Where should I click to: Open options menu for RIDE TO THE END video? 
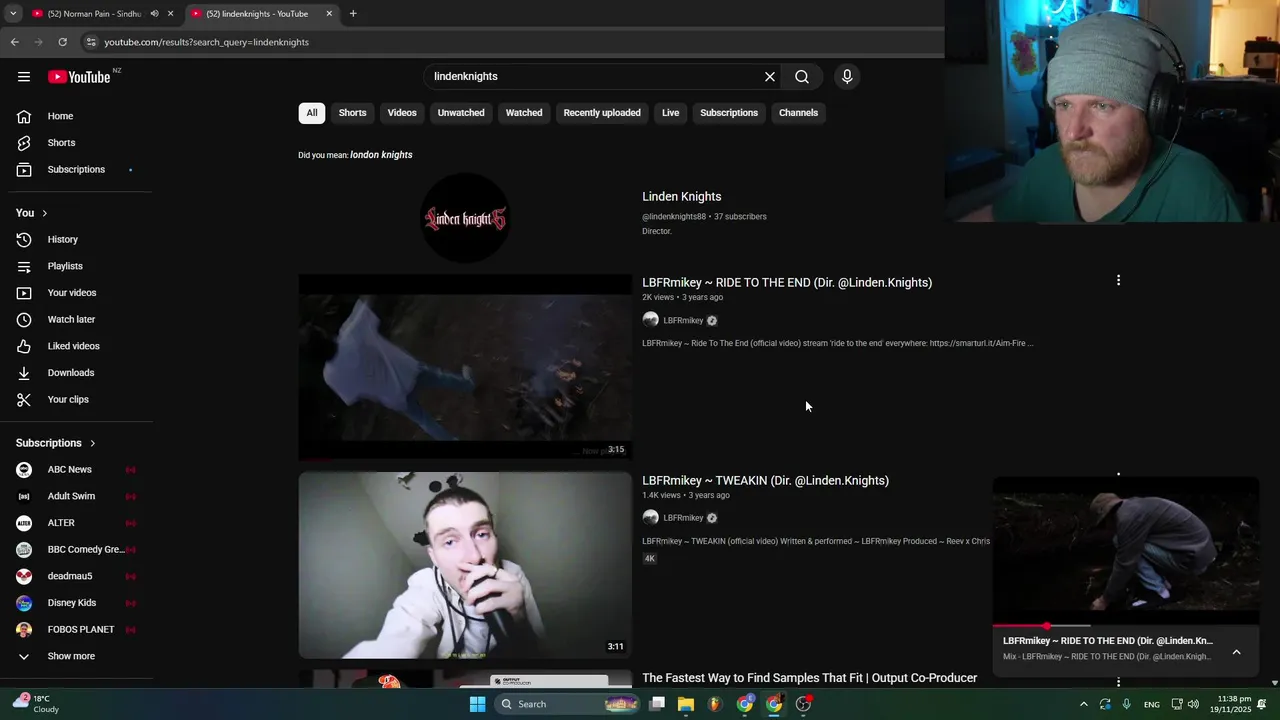[x=1118, y=281]
